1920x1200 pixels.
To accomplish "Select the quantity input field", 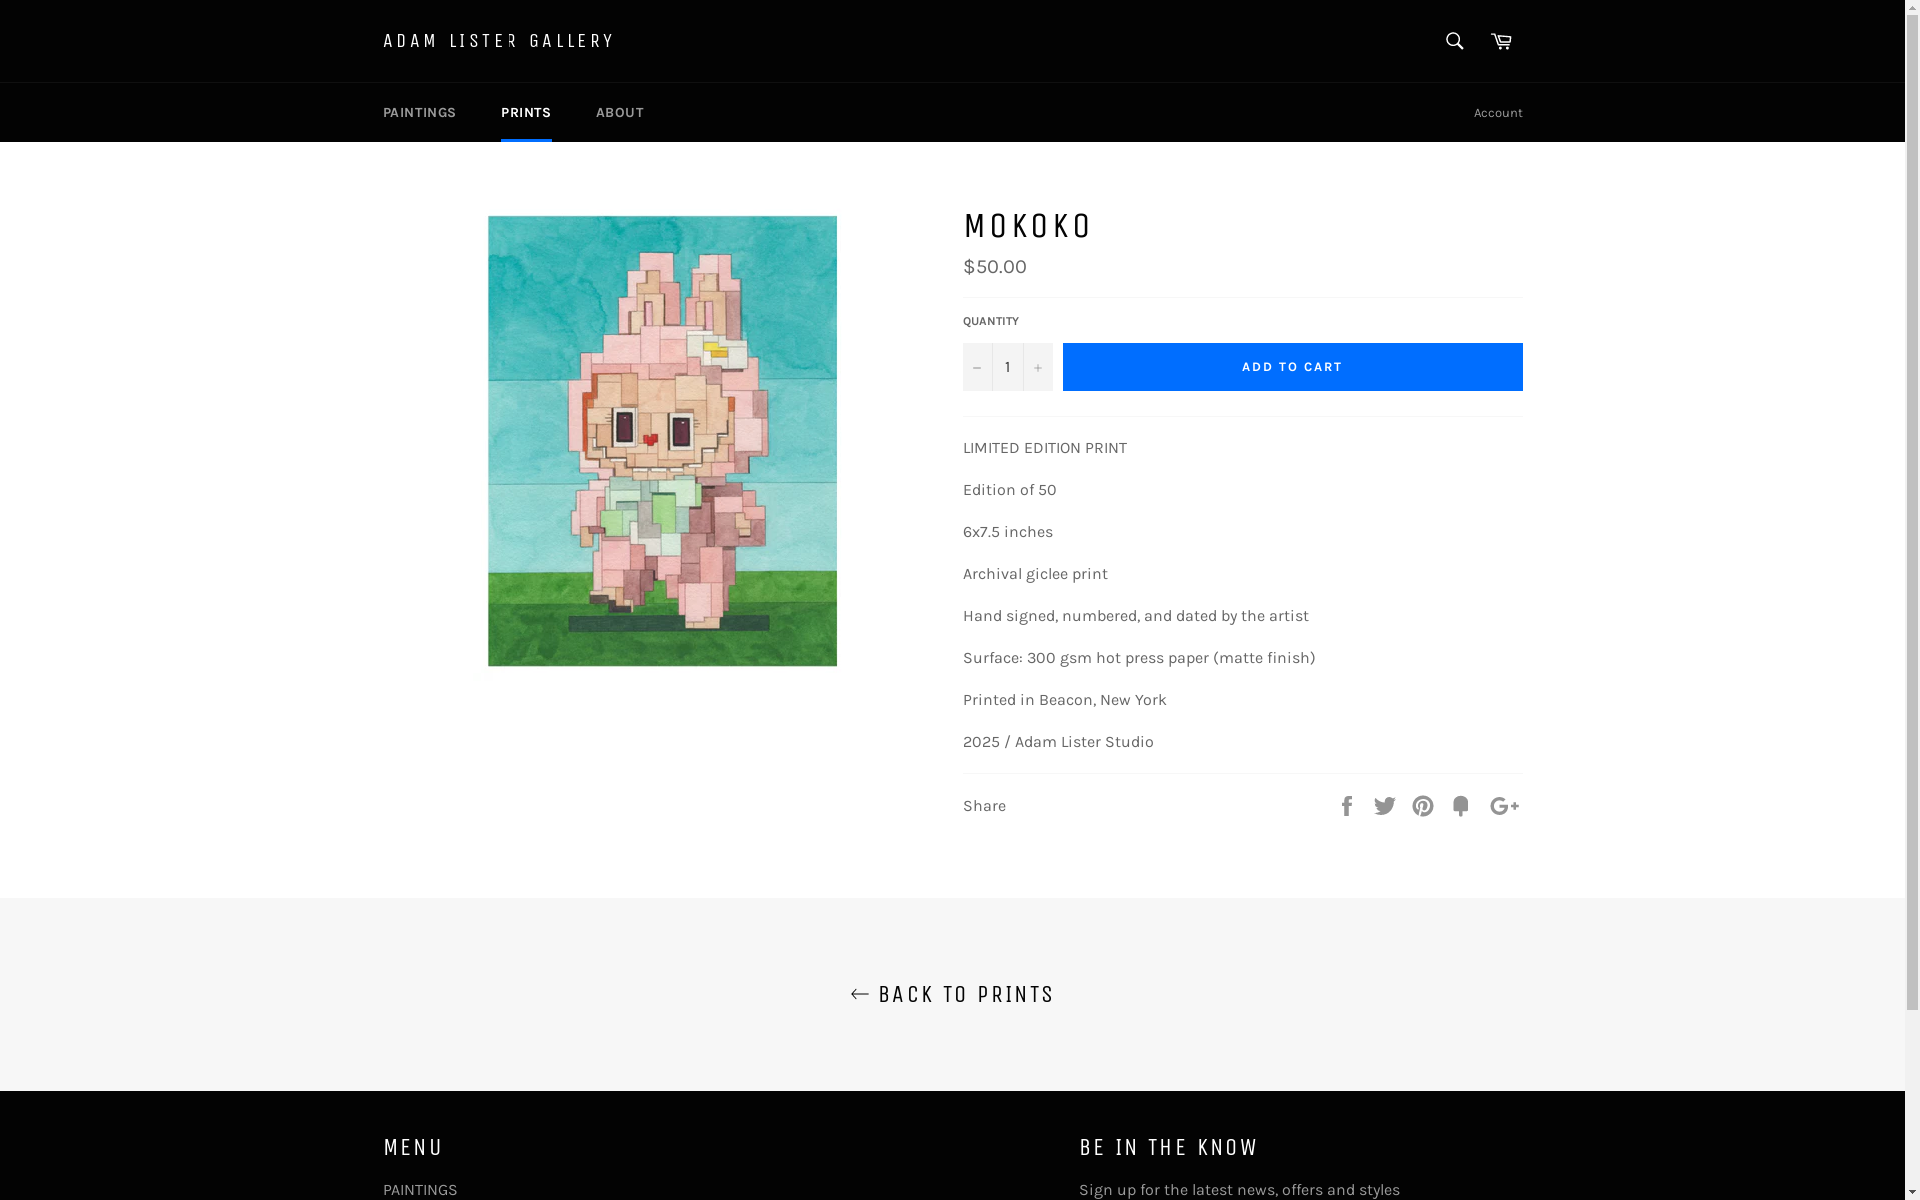I will pyautogui.click(x=1007, y=367).
